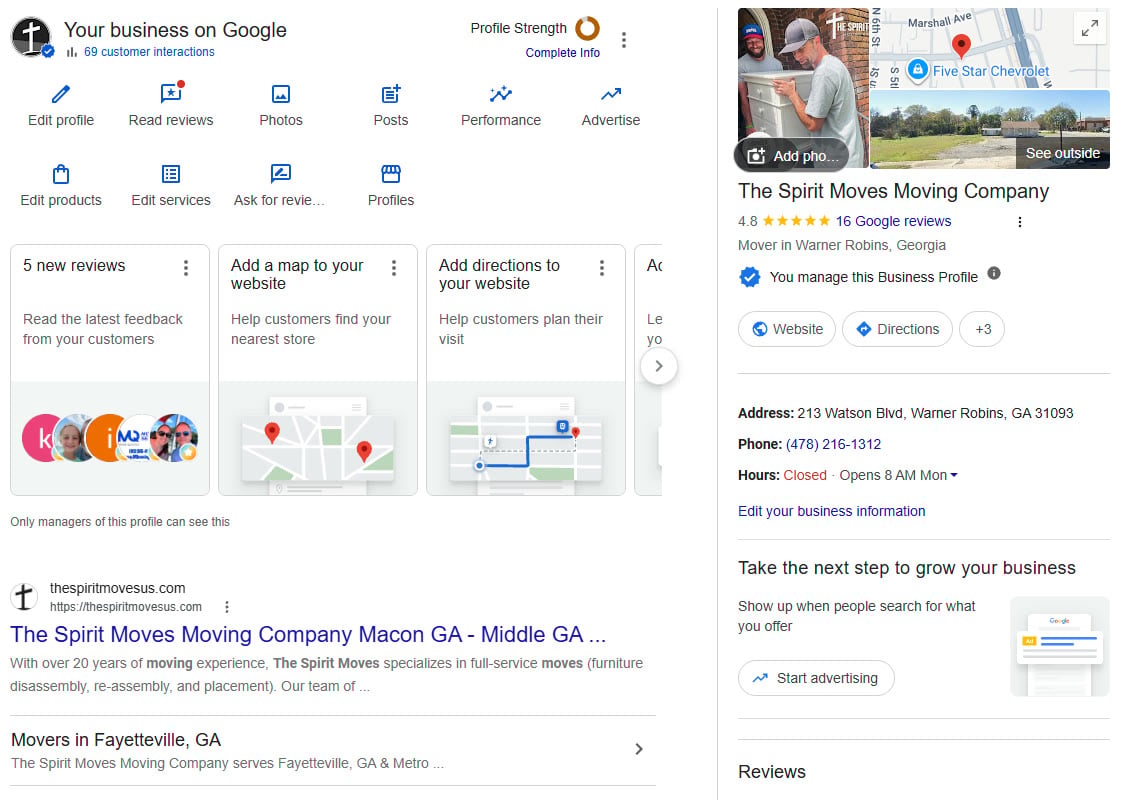Open Add a map to your website card
This screenshot has height=800, width=1130.
point(318,370)
